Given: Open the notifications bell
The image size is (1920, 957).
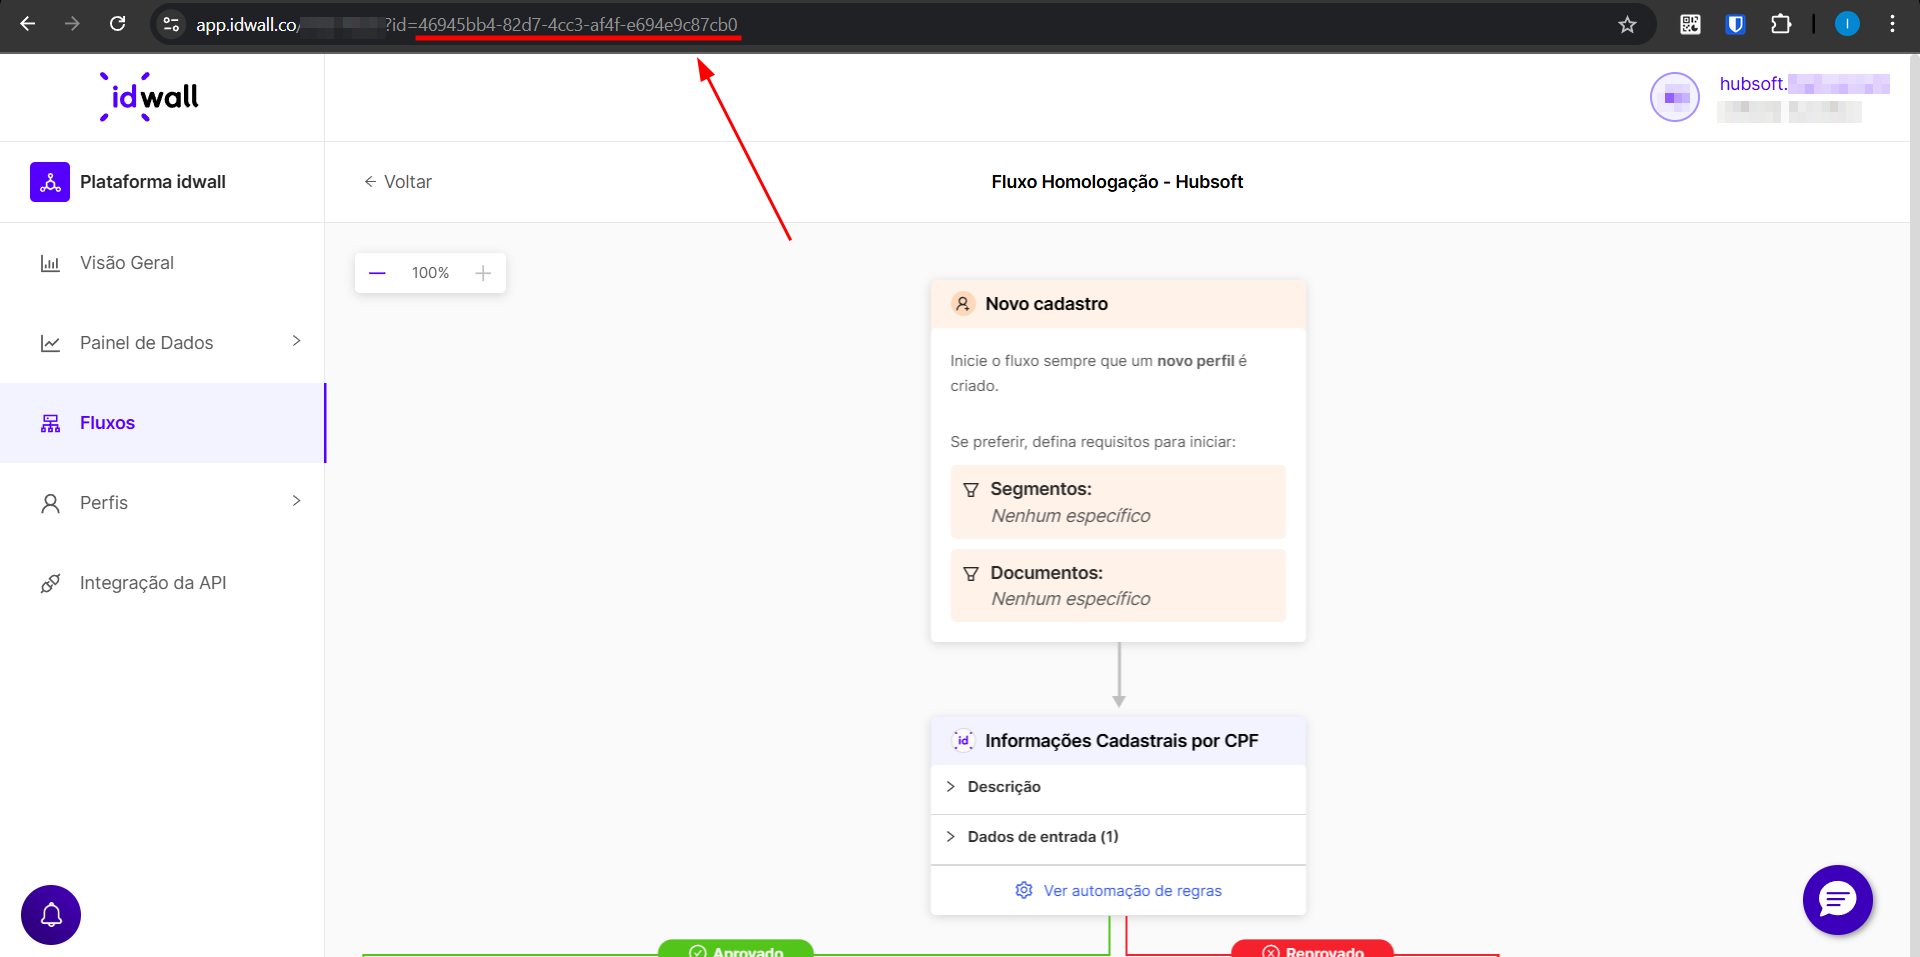Looking at the screenshot, I should [51, 915].
